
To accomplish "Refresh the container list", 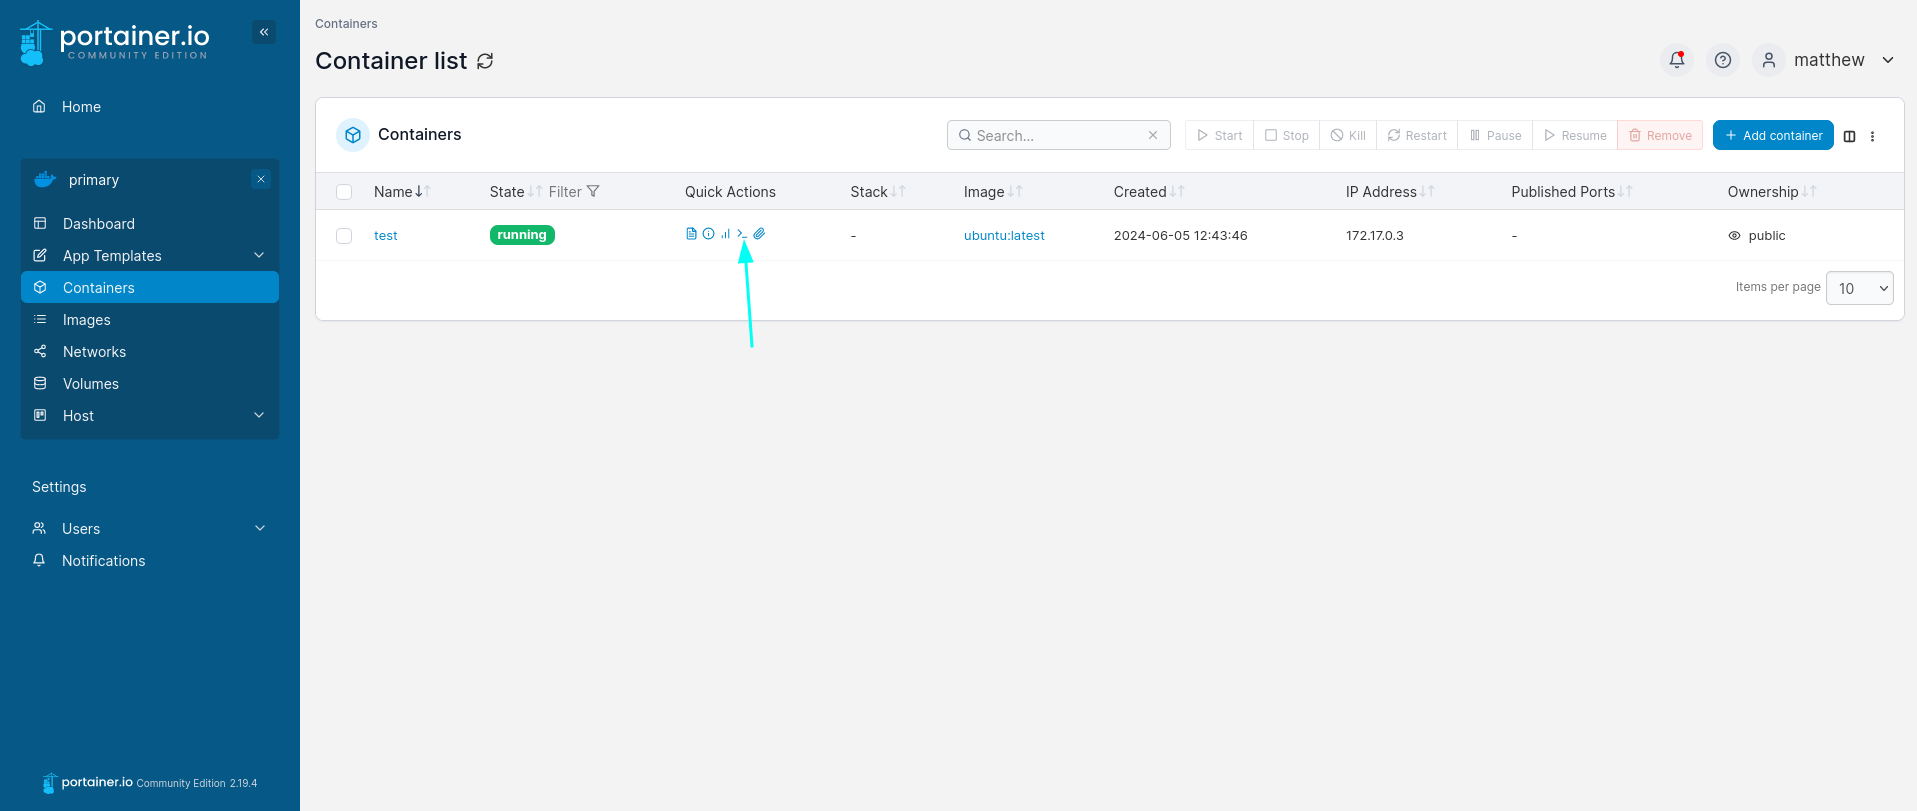I will pyautogui.click(x=485, y=61).
